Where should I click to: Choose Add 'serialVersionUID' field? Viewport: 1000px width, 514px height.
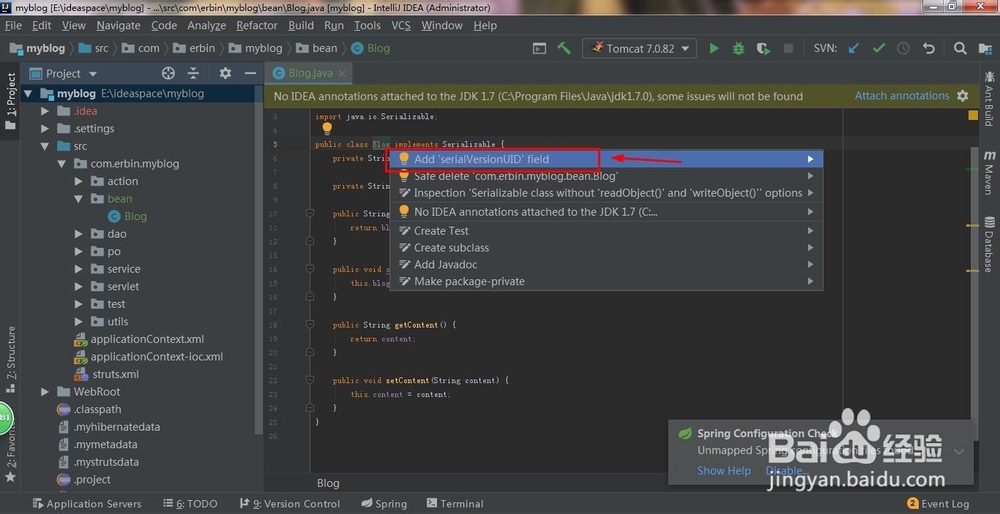coord(606,159)
